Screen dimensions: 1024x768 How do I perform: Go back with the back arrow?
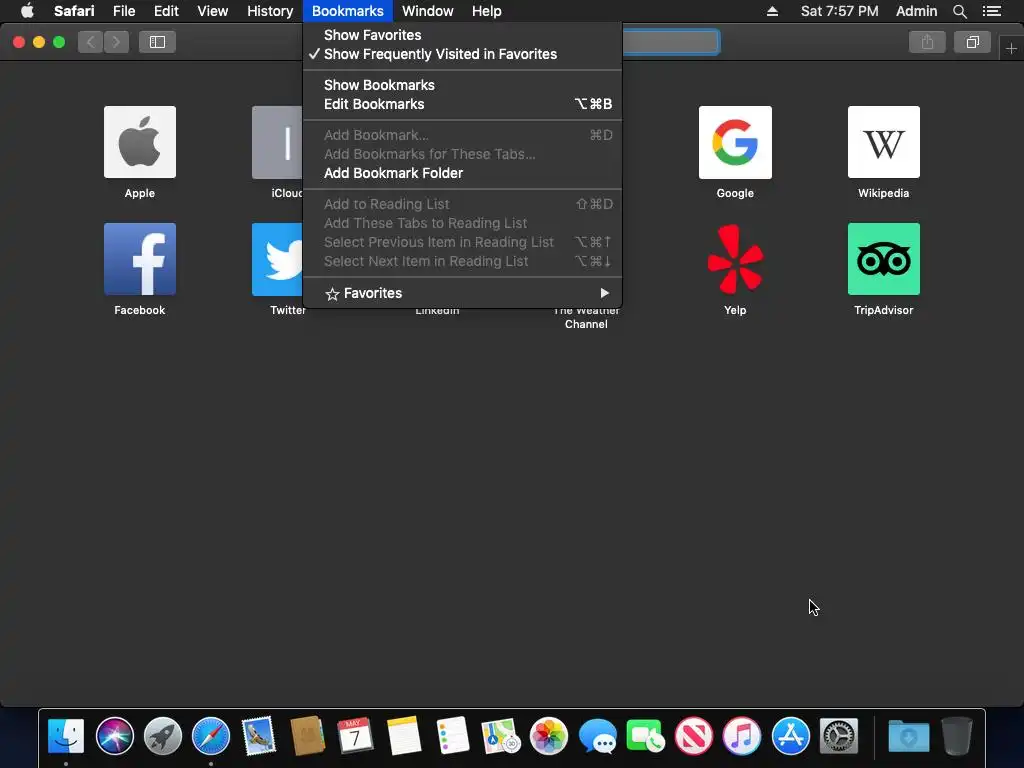91,42
